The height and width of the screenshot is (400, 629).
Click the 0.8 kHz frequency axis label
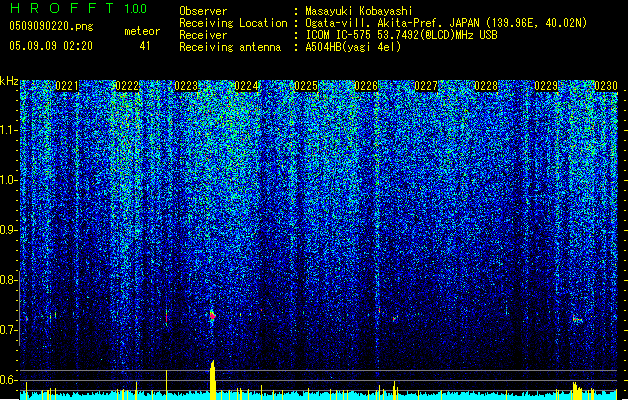pyautogui.click(x=9, y=280)
